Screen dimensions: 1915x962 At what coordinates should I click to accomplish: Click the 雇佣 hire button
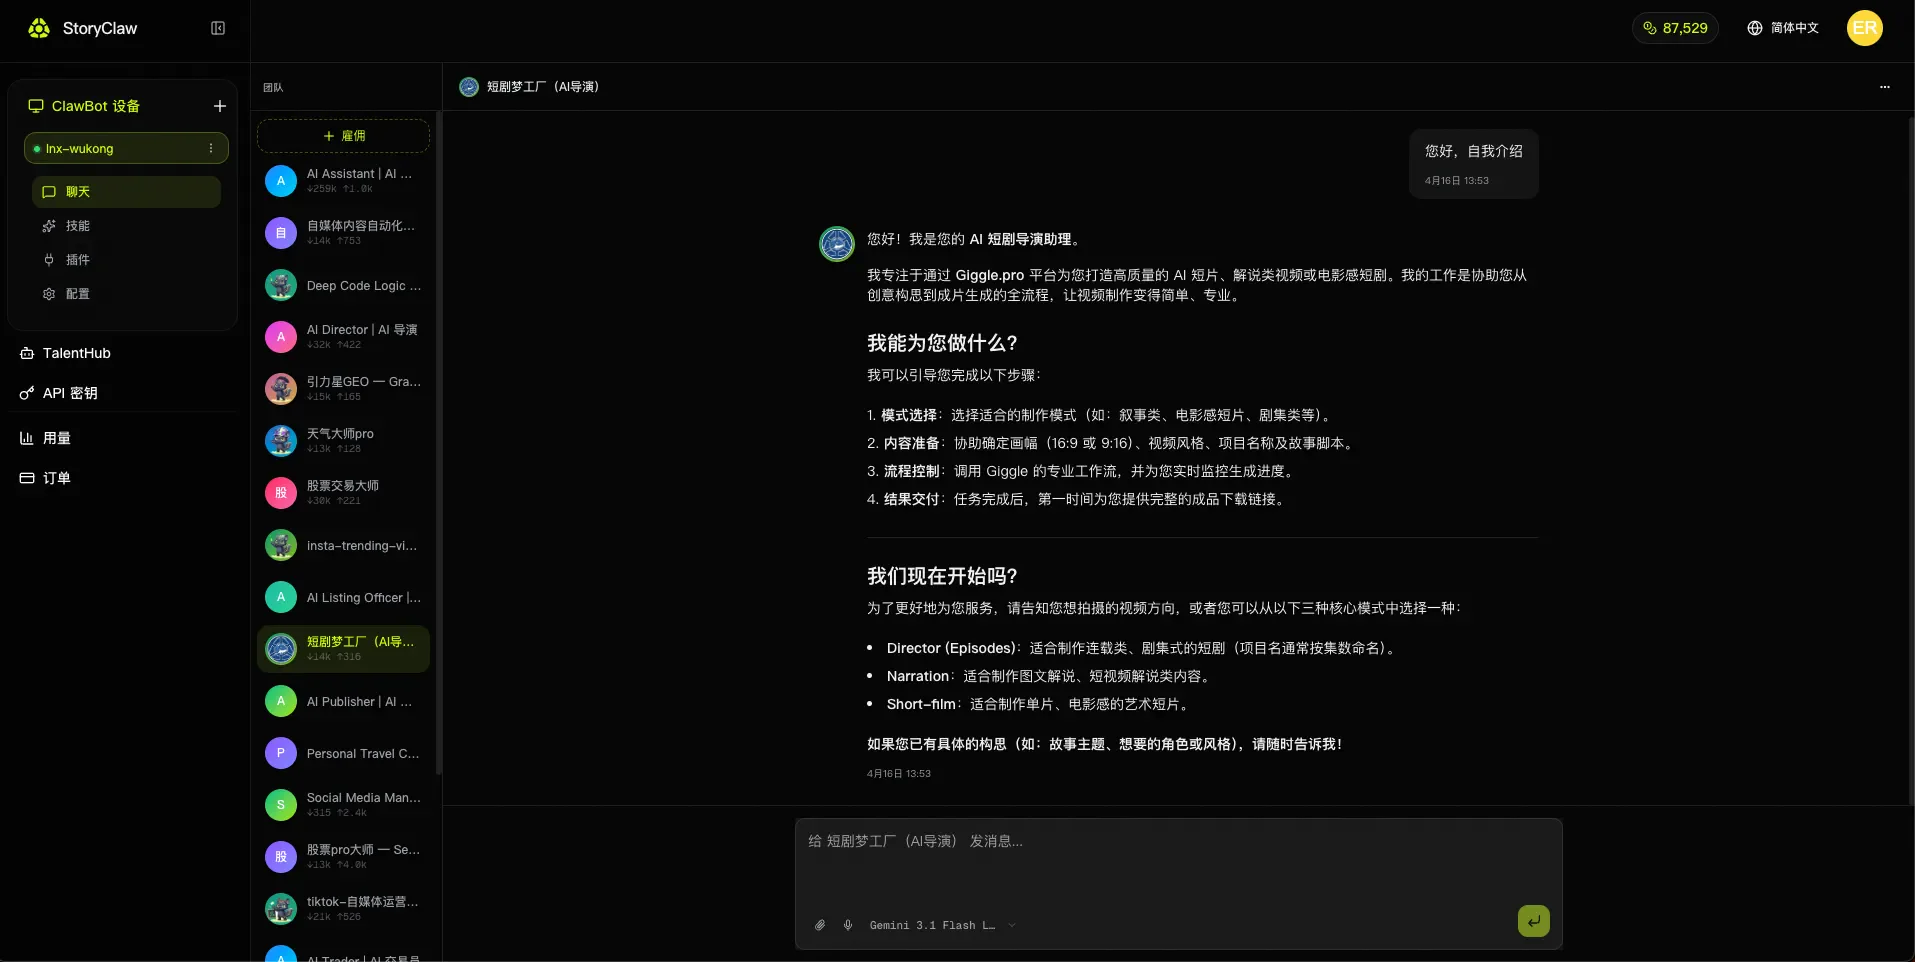tap(344, 136)
